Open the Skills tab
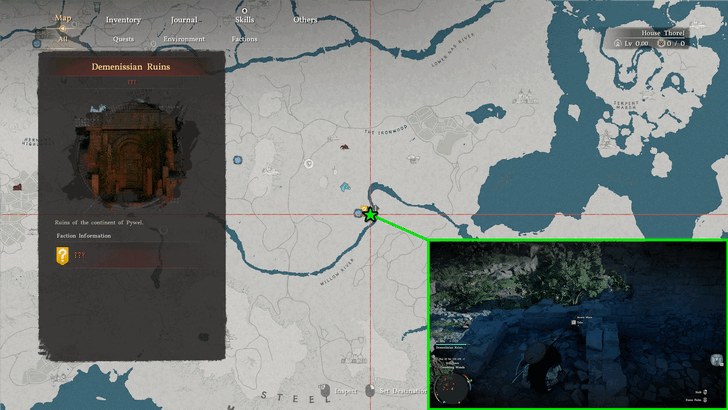This screenshot has height=410, width=728. pos(244,20)
